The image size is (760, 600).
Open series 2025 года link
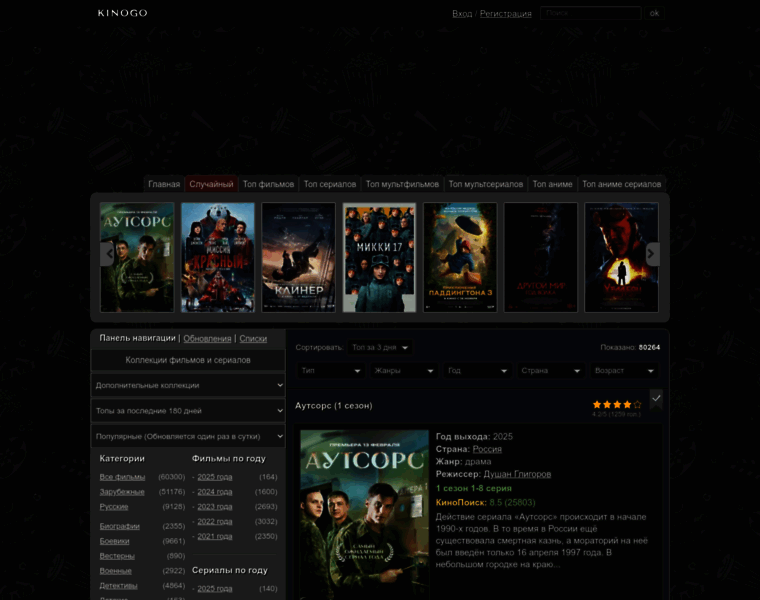tap(215, 588)
